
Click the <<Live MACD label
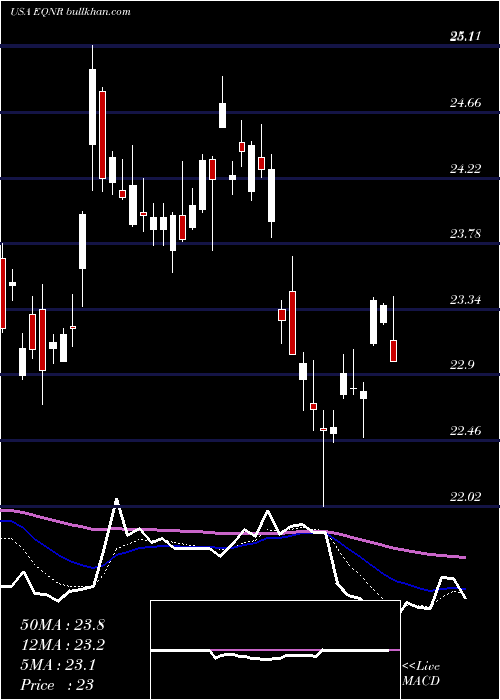421,673
